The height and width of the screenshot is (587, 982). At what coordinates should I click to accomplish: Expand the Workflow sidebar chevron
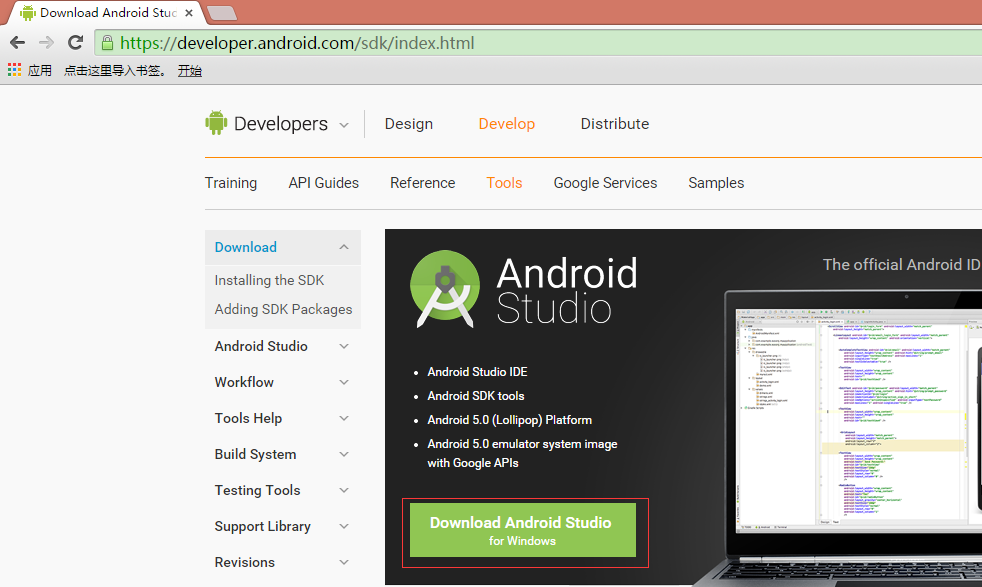344,382
